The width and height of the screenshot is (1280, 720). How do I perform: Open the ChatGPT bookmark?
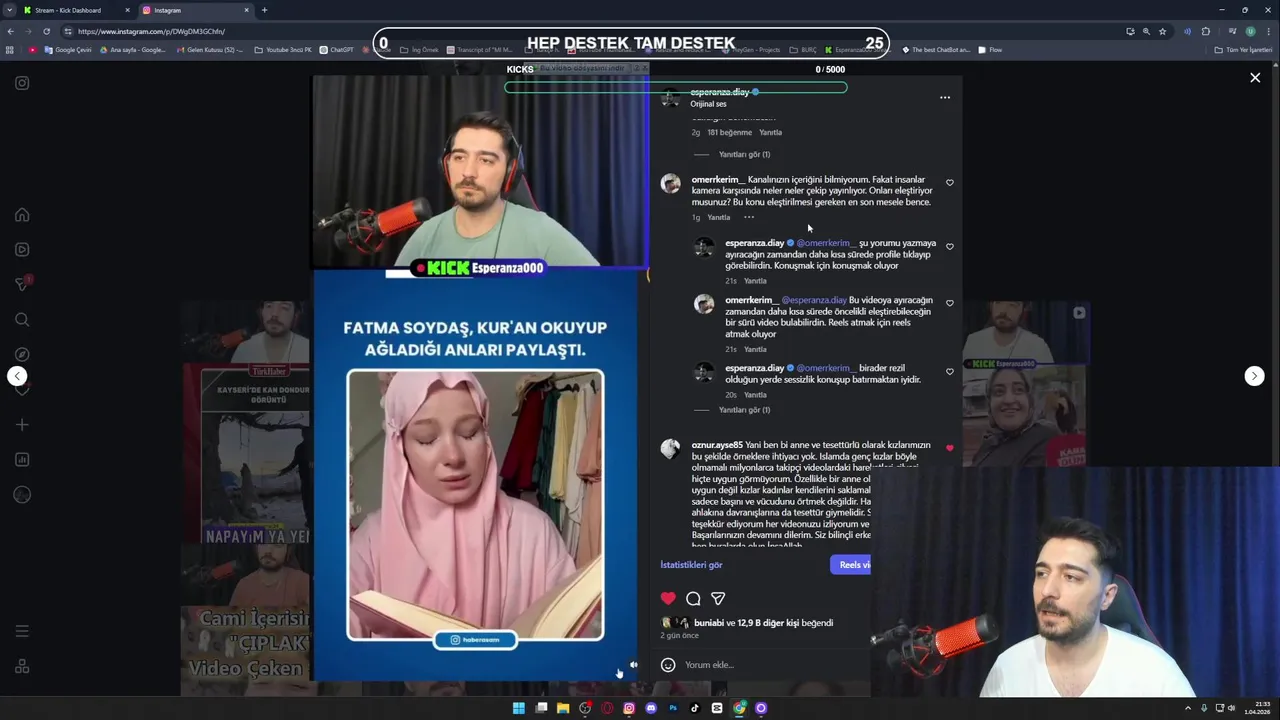coord(336,50)
